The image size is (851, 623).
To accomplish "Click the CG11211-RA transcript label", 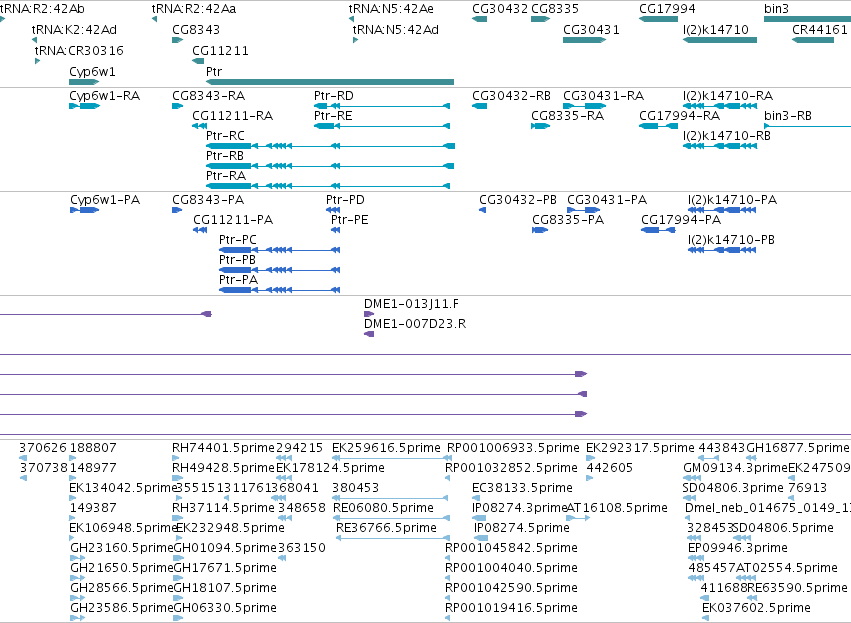I will click(x=233, y=116).
